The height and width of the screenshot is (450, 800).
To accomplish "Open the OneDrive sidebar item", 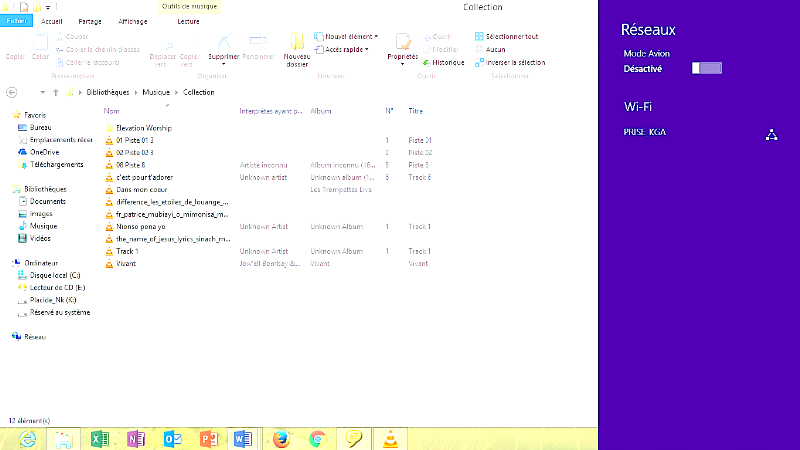I will [x=41, y=151].
